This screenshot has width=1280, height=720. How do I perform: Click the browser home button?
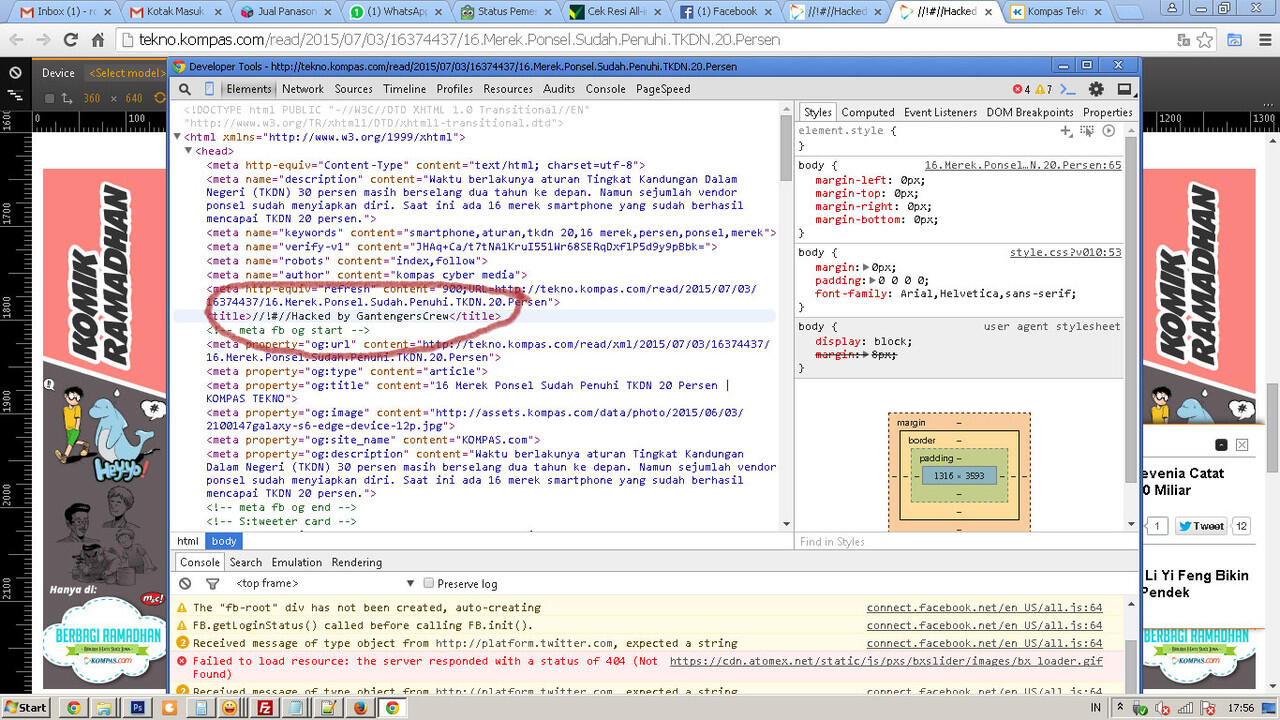98,41
